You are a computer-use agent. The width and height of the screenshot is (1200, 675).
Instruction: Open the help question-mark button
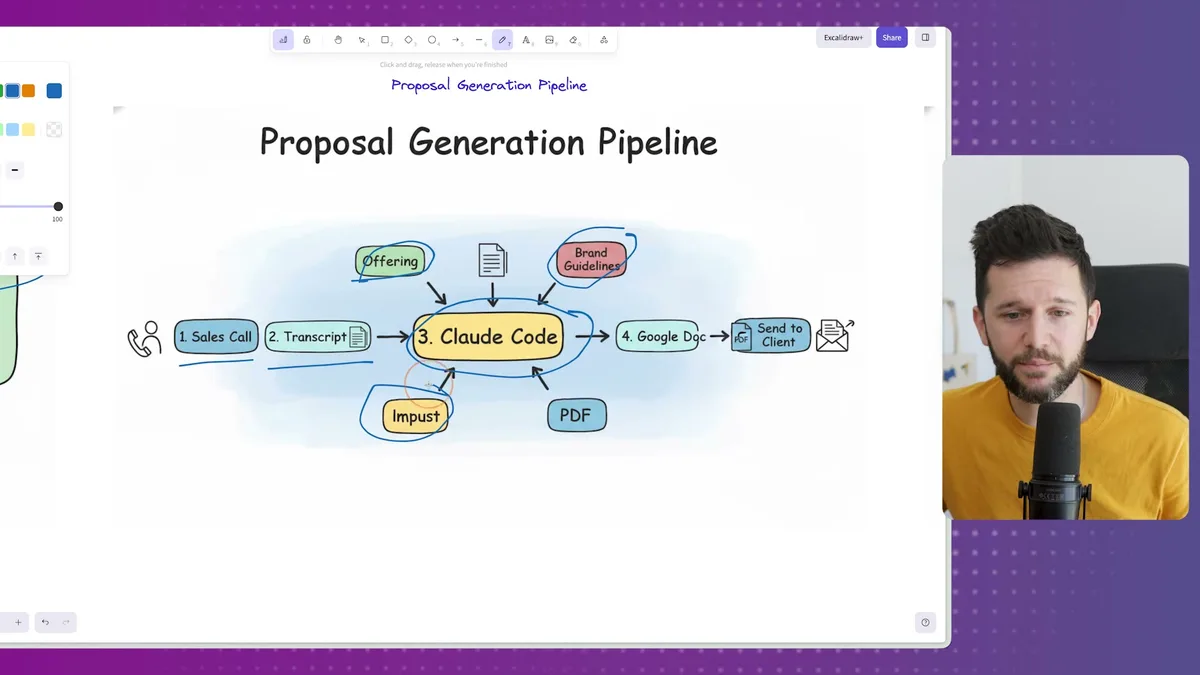click(925, 622)
